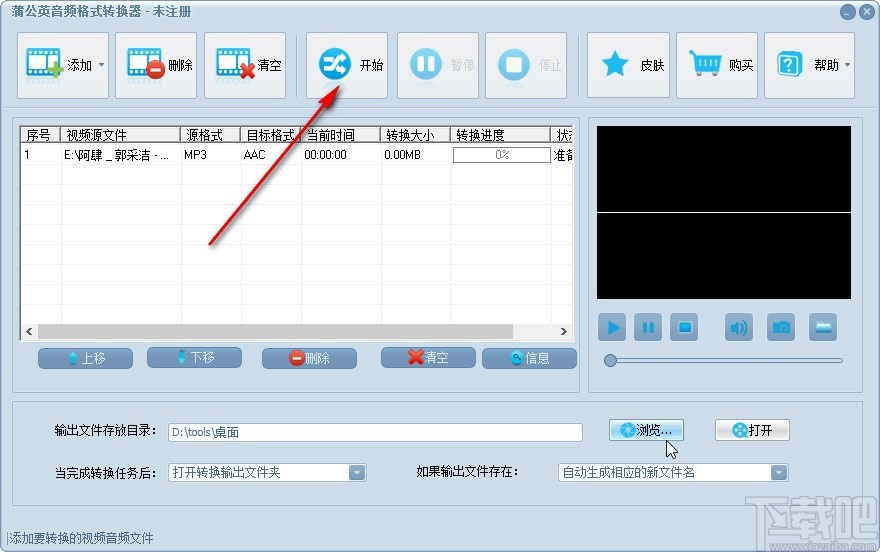Screen dimensions: 880x552
Task: Click the list horizontal scrollbar thumb
Action: point(275,332)
